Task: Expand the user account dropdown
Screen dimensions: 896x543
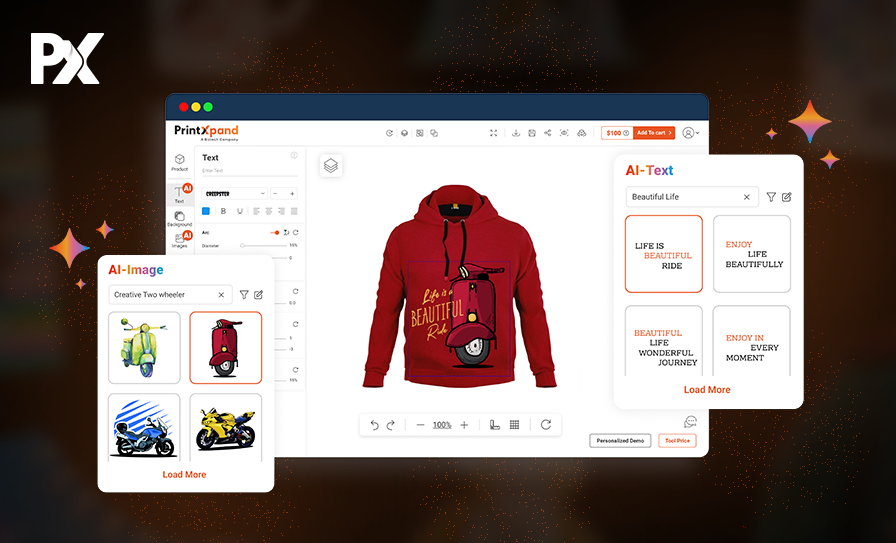Action: pyautogui.click(x=690, y=133)
